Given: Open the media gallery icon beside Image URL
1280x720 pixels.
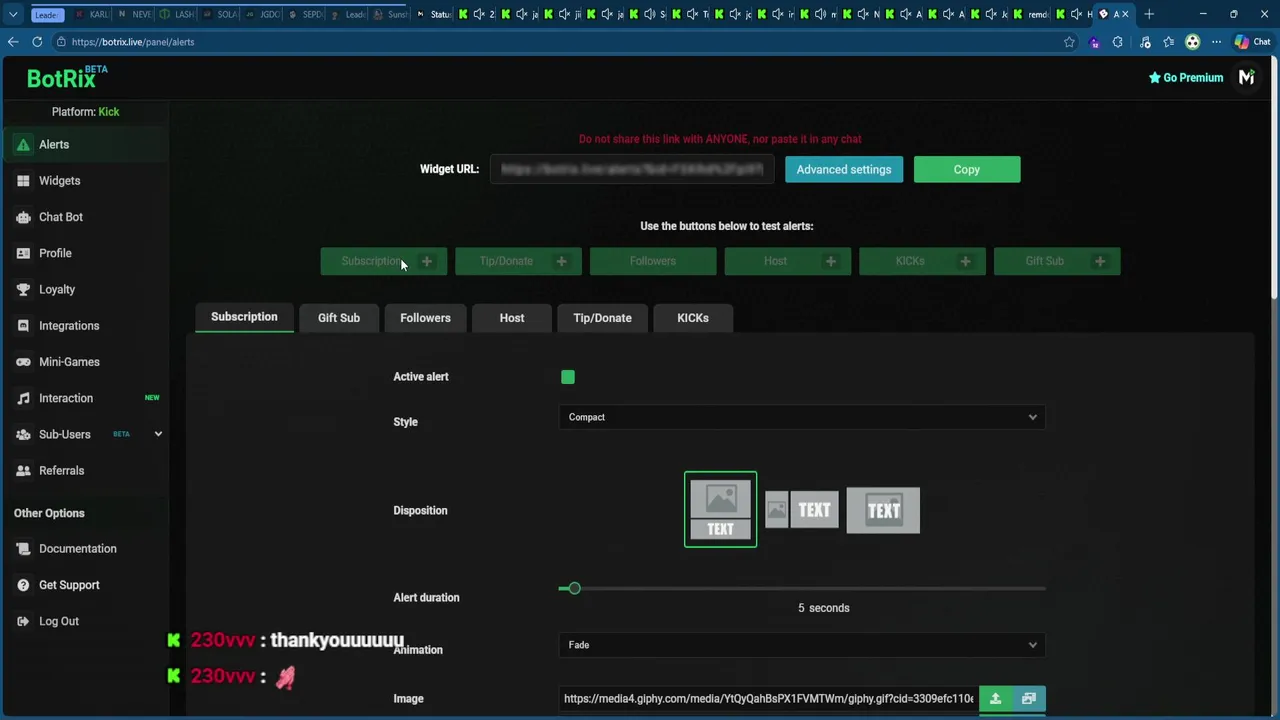Looking at the screenshot, I should (x=1029, y=699).
